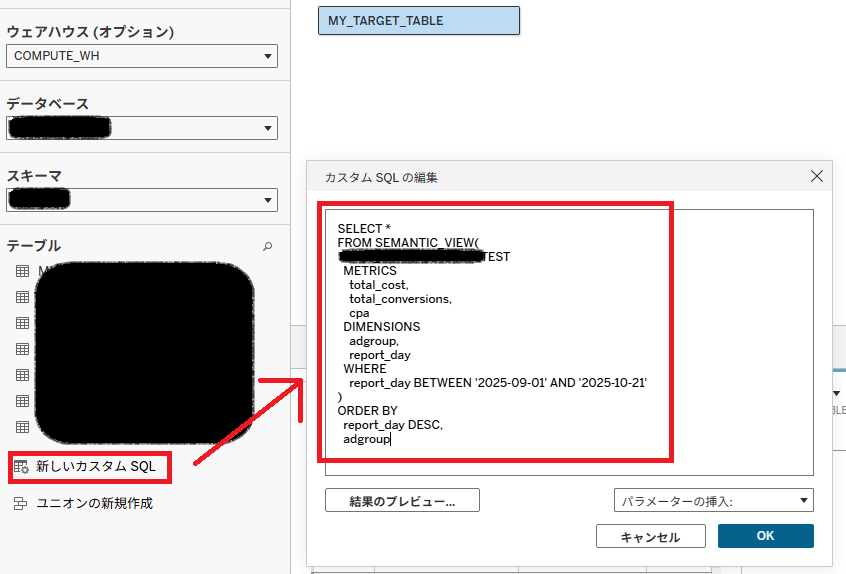Click the WHERE keyword in SQL editor
The width and height of the screenshot is (846, 574).
[364, 369]
